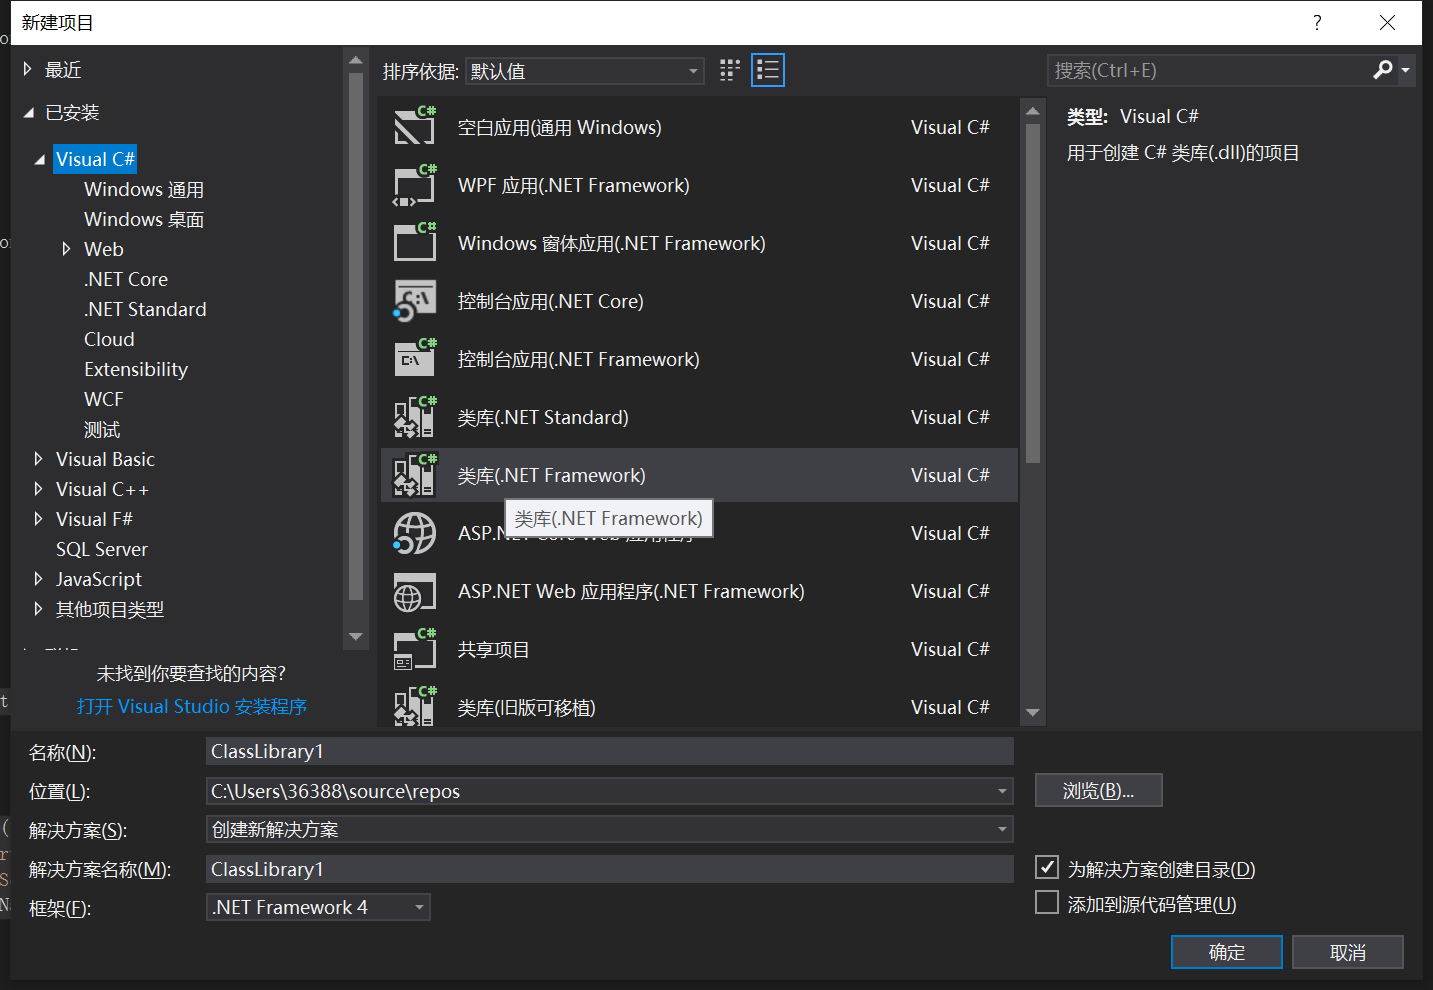Image resolution: width=1433 pixels, height=990 pixels.
Task: Select .NET Standard category
Action: click(x=145, y=309)
